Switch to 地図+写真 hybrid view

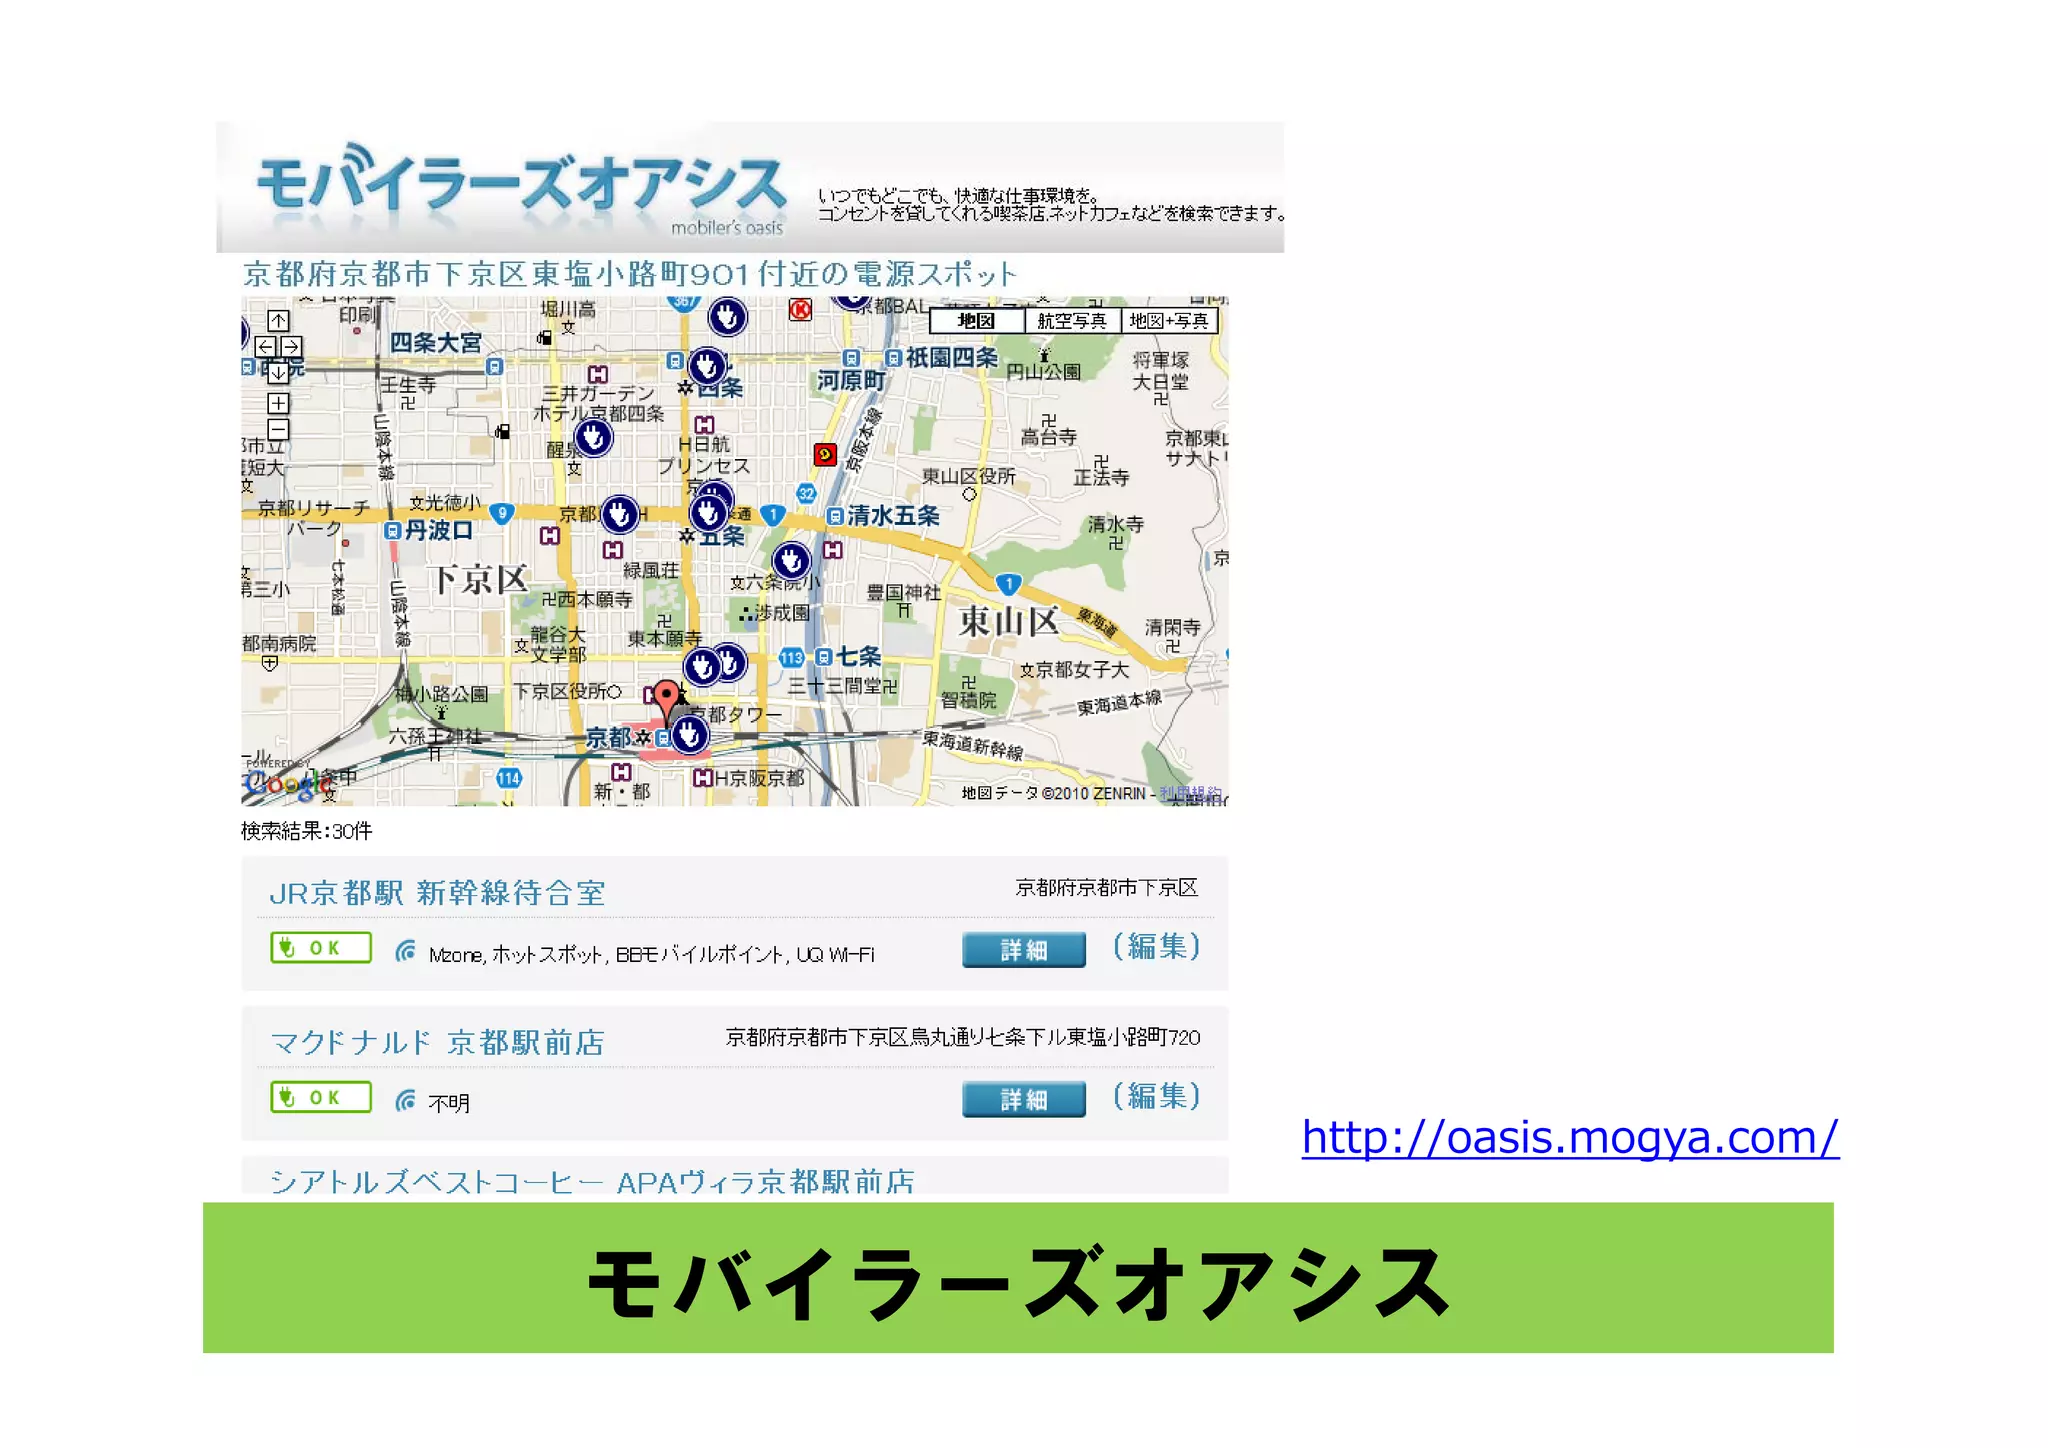pyautogui.click(x=1169, y=321)
